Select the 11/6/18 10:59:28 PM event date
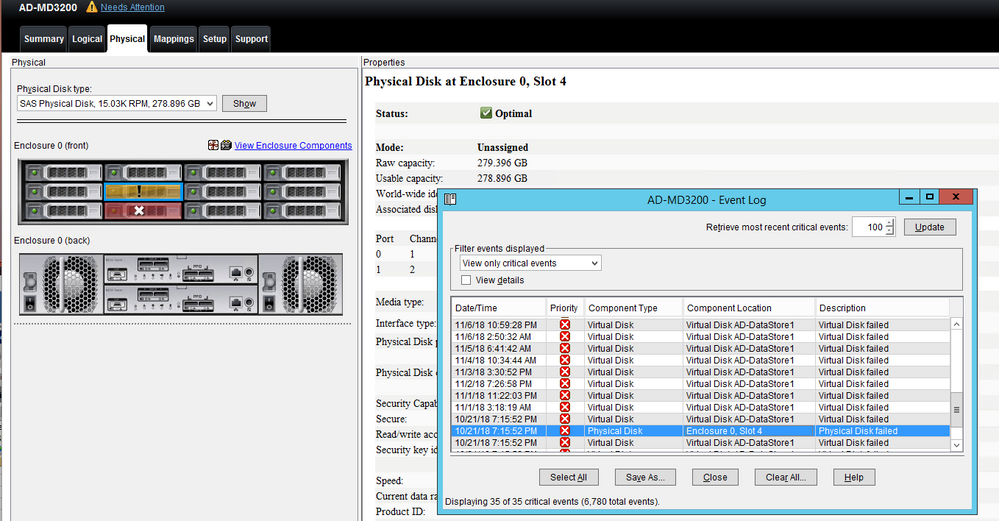999x521 pixels. tap(496, 325)
